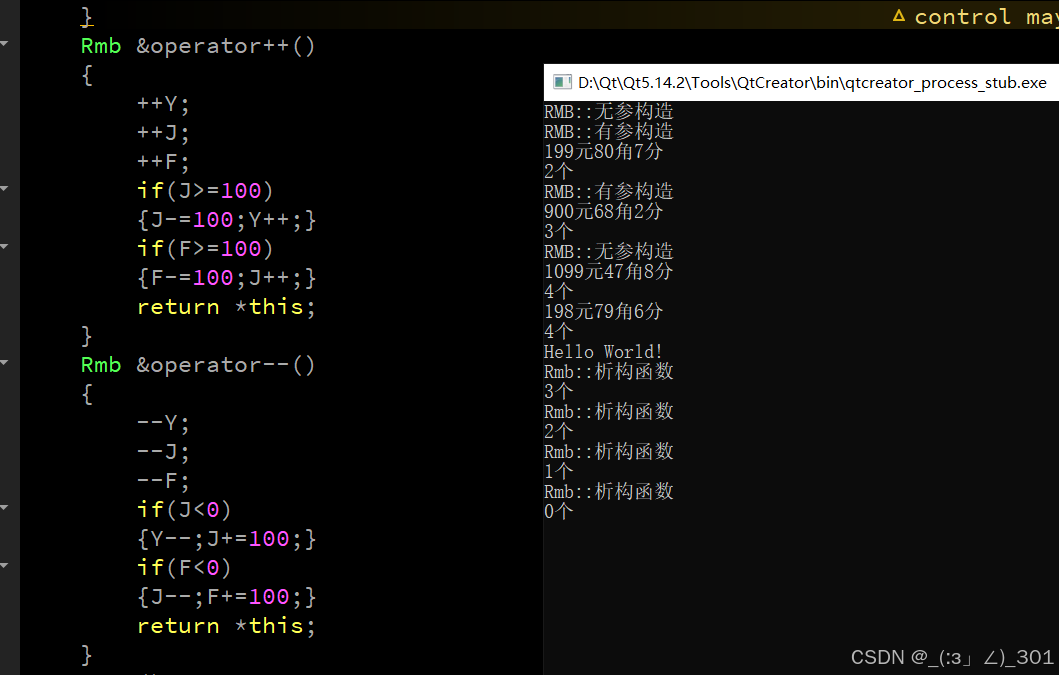
Task: Click the 'if(J>=100)' statement text
Action: (205, 191)
